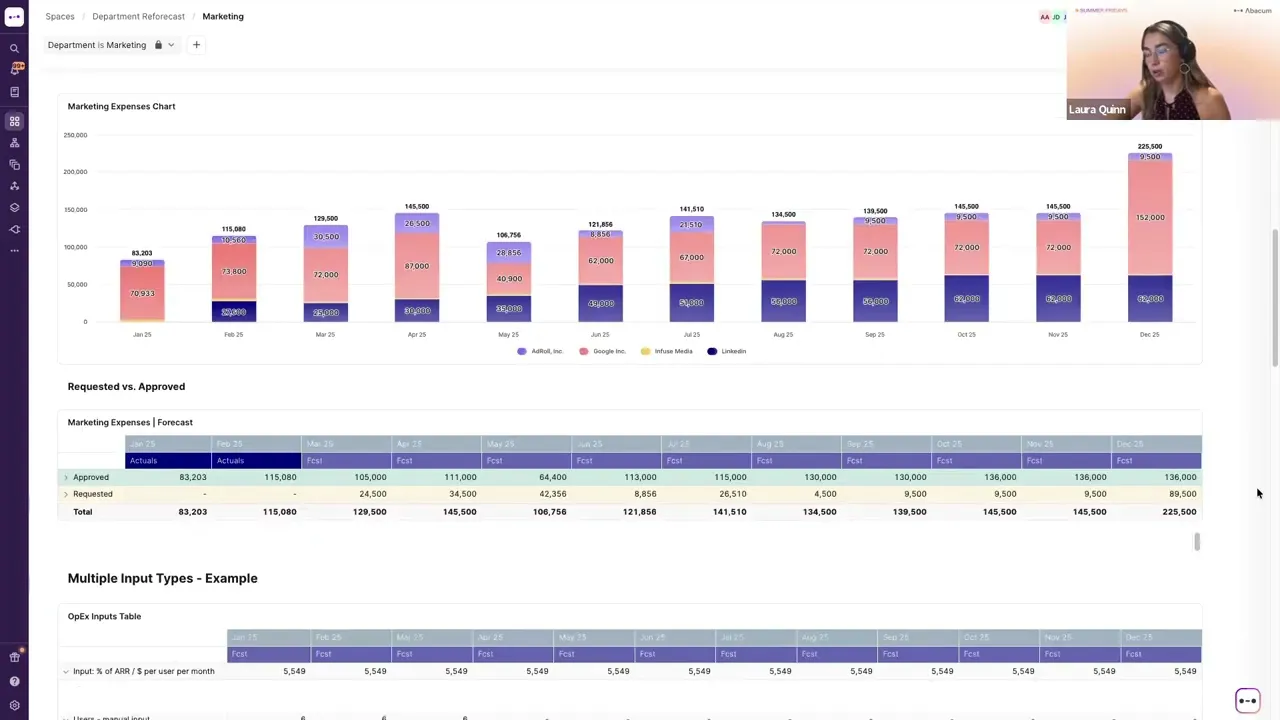
Task: Go to Spaces breadcrumb
Action: 60,16
